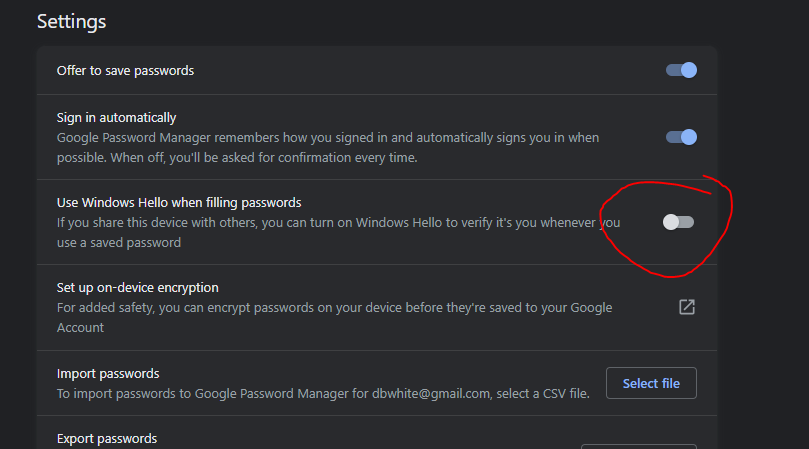Click the Offer to save passwords label
The image size is (809, 449).
125,71
